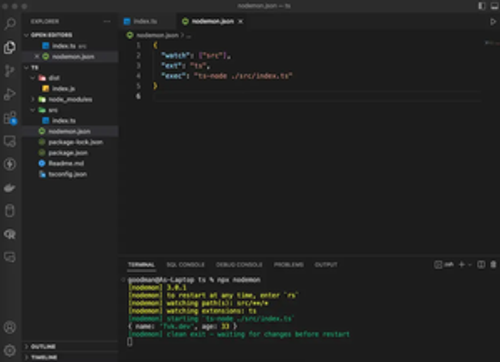Close nodemon.json in Open Editors list
Screen dimensions: 500x362
(x=37, y=56)
